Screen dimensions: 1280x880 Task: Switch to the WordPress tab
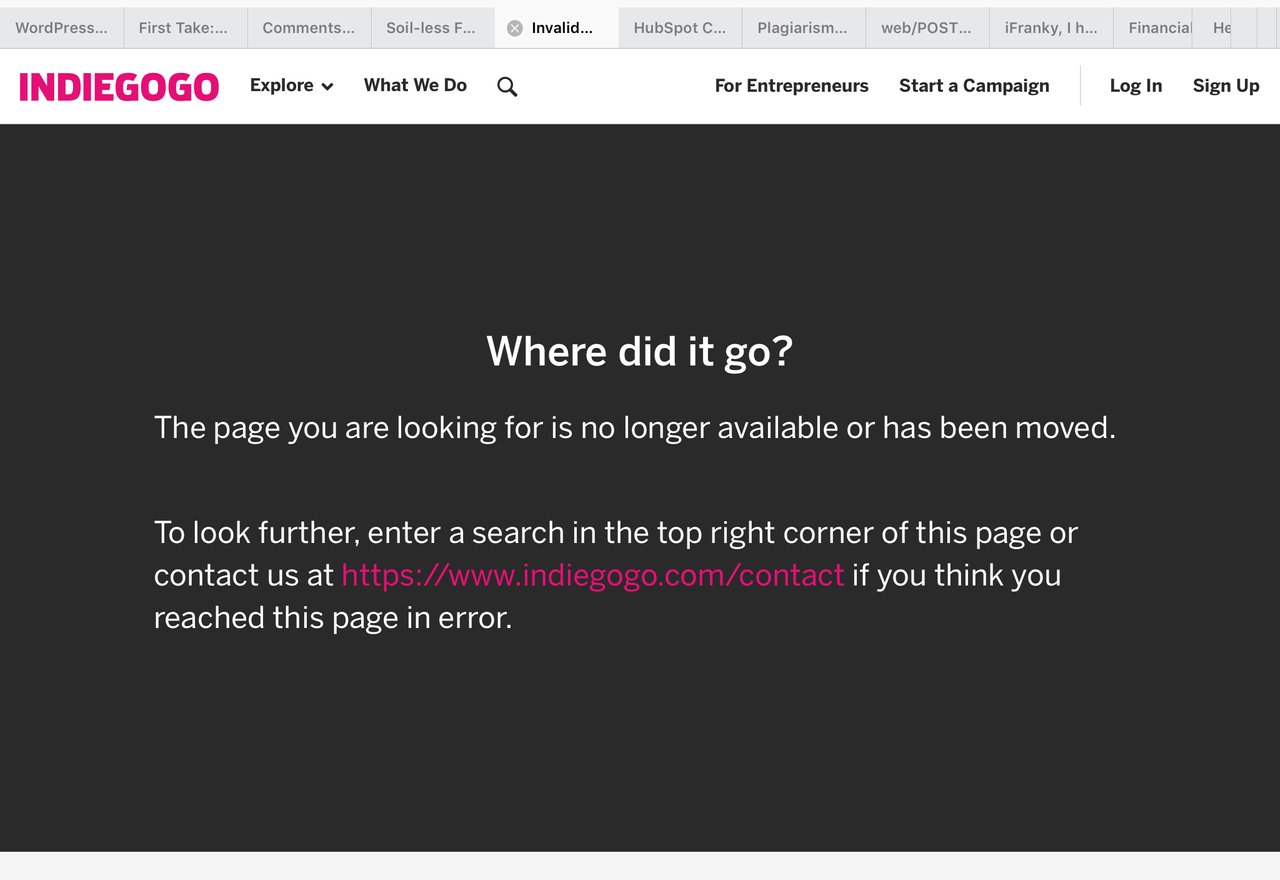(x=61, y=28)
